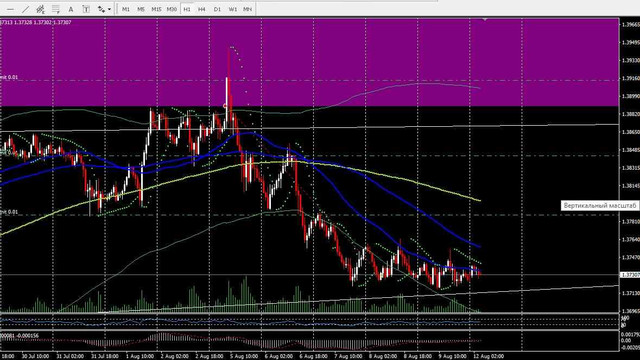Switch chart to M5 timeframe
The image size is (640, 360).
(141, 9)
